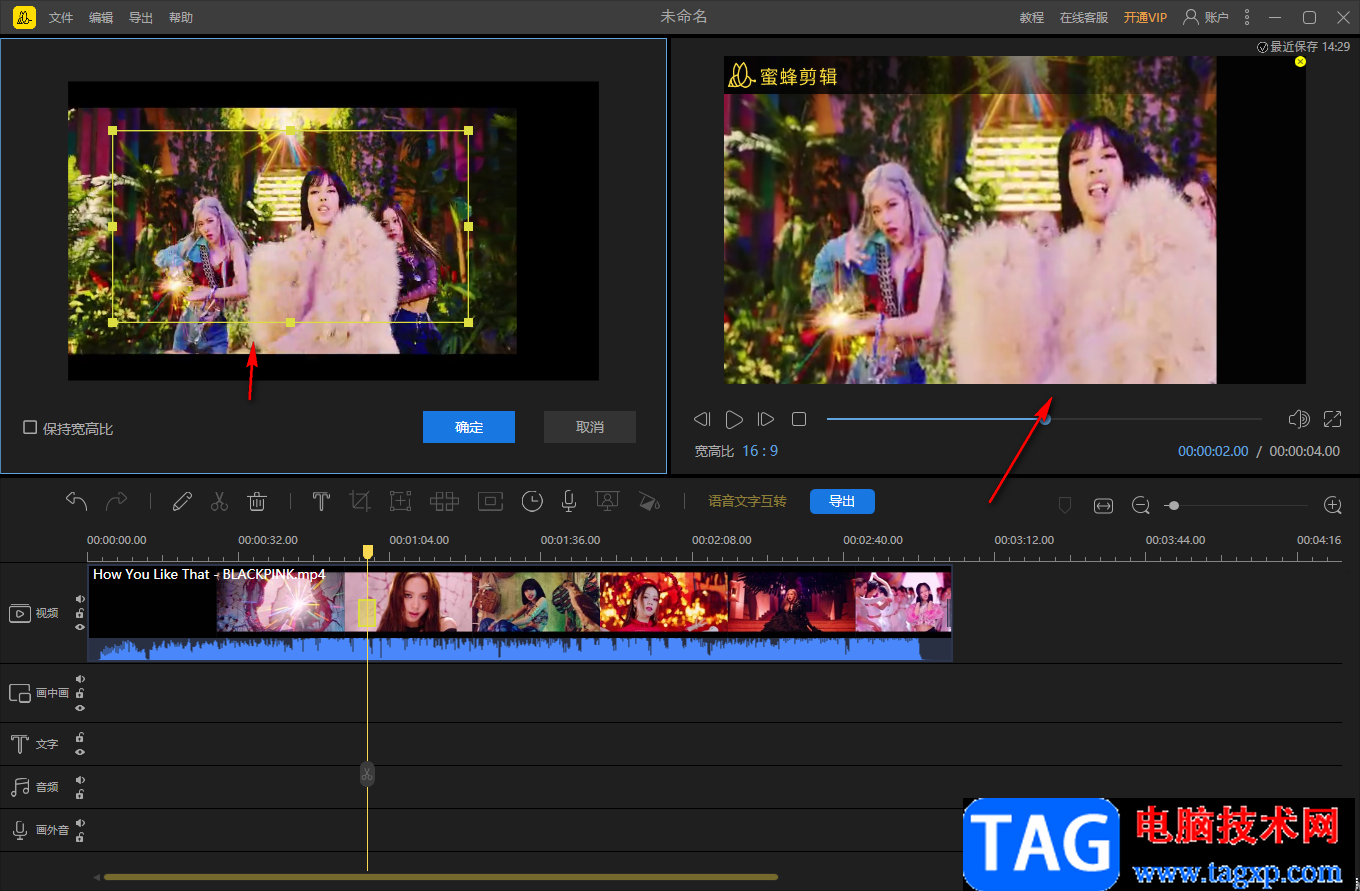The width and height of the screenshot is (1360, 891).
Task: Change the 16 : 9 aspect ratio
Action: coord(760,451)
